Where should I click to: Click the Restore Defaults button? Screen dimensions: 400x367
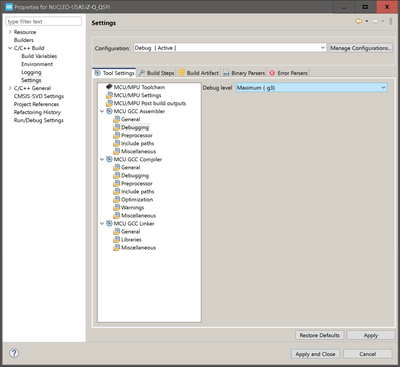(319, 335)
